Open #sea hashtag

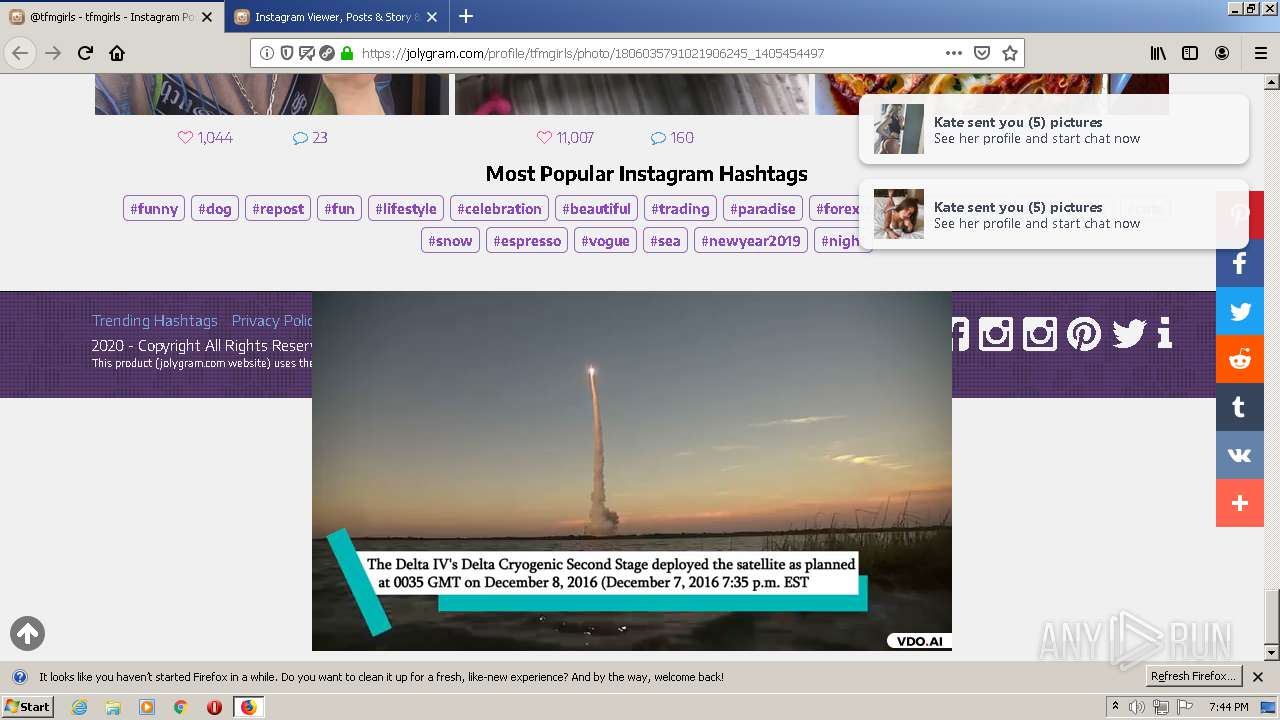[665, 241]
